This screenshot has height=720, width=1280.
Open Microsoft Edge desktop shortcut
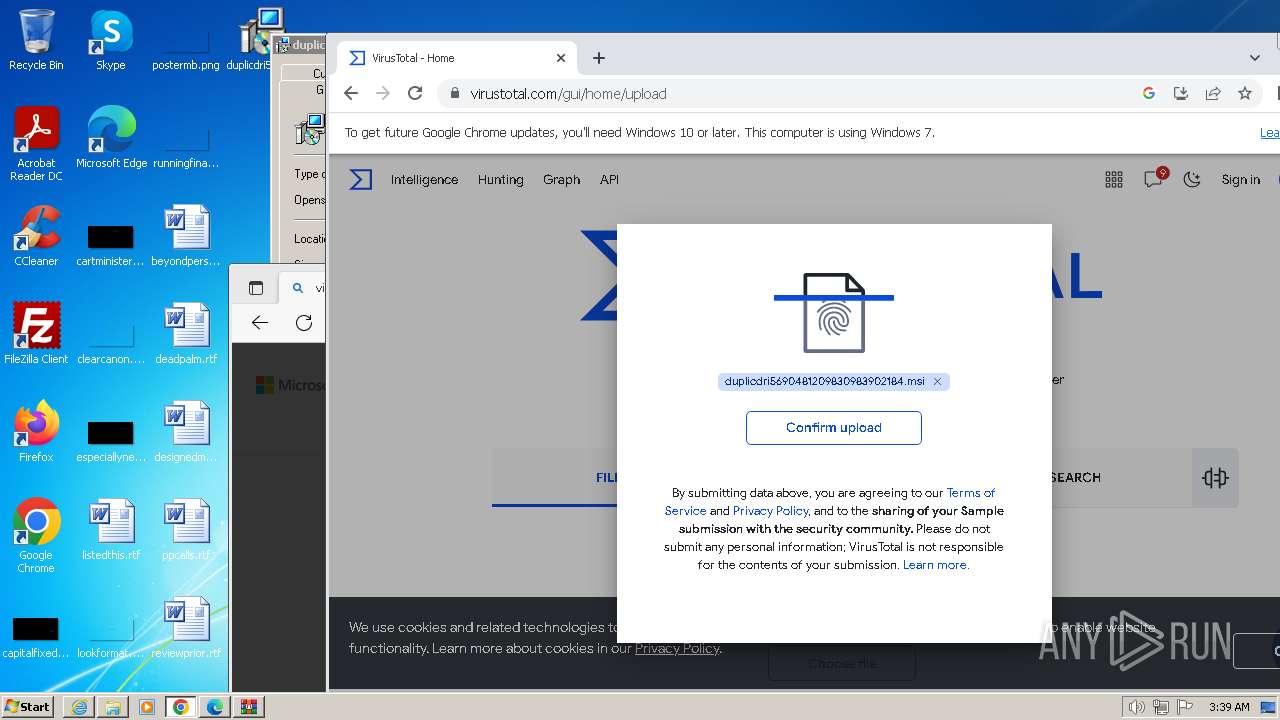(x=111, y=138)
